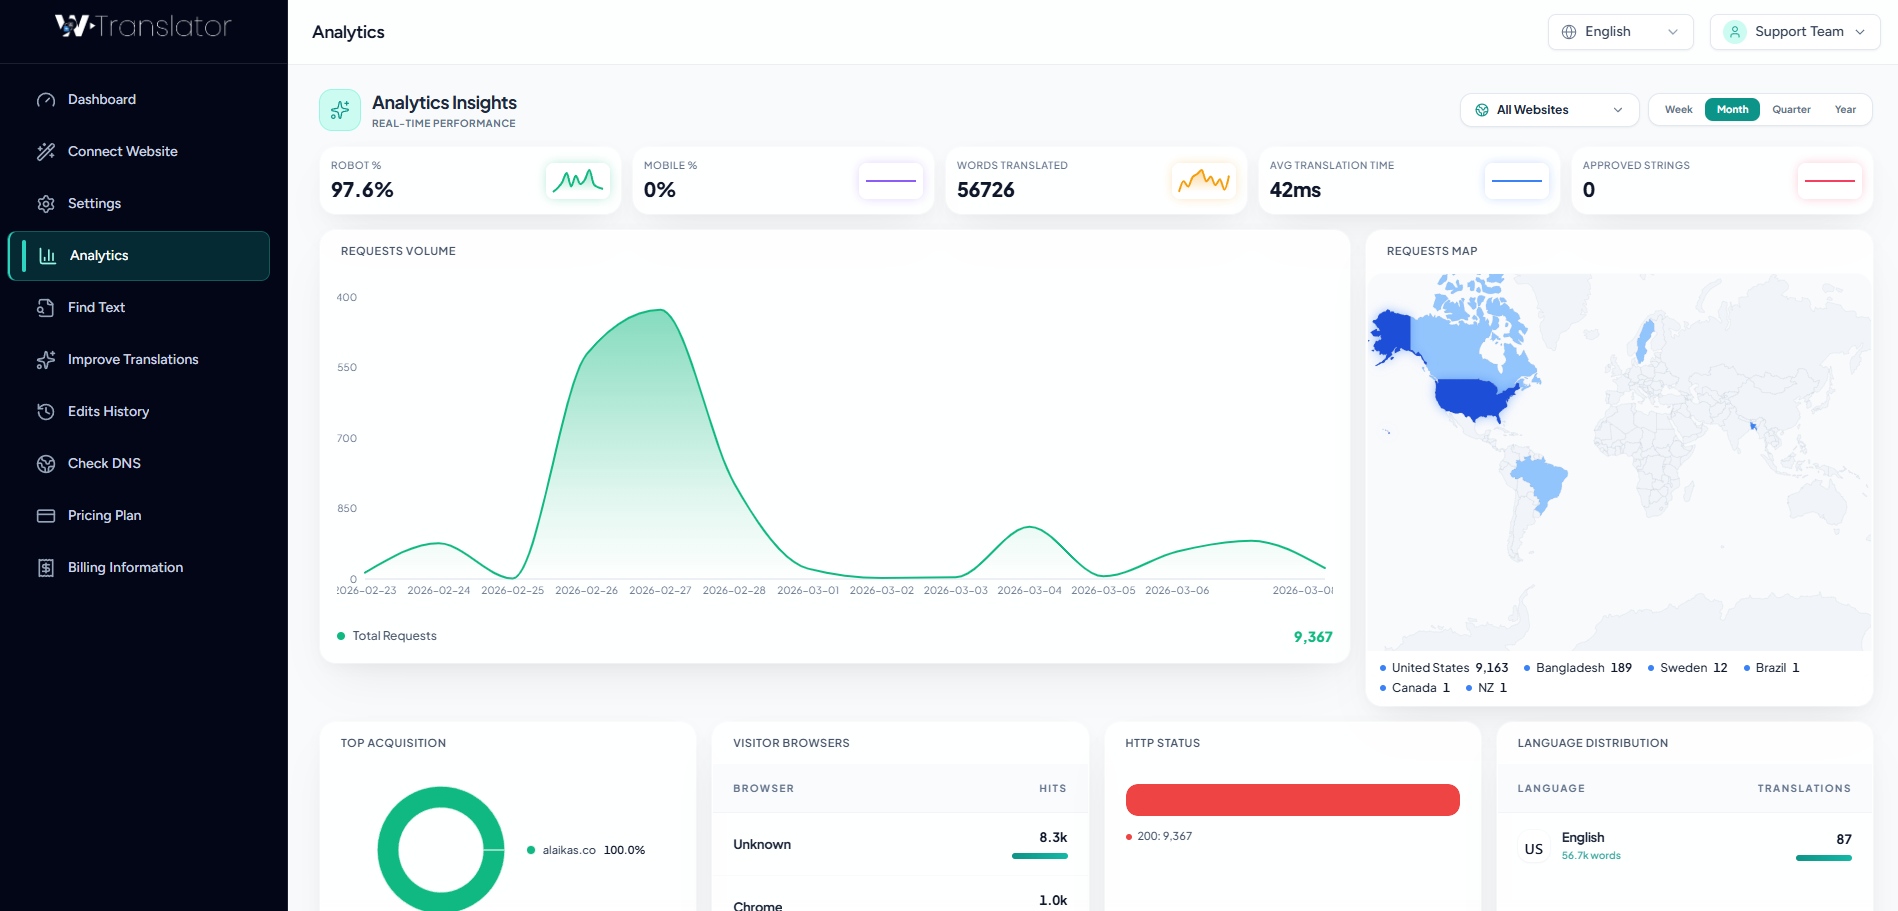Expand the English language selector
The image size is (1898, 911).
[1619, 31]
